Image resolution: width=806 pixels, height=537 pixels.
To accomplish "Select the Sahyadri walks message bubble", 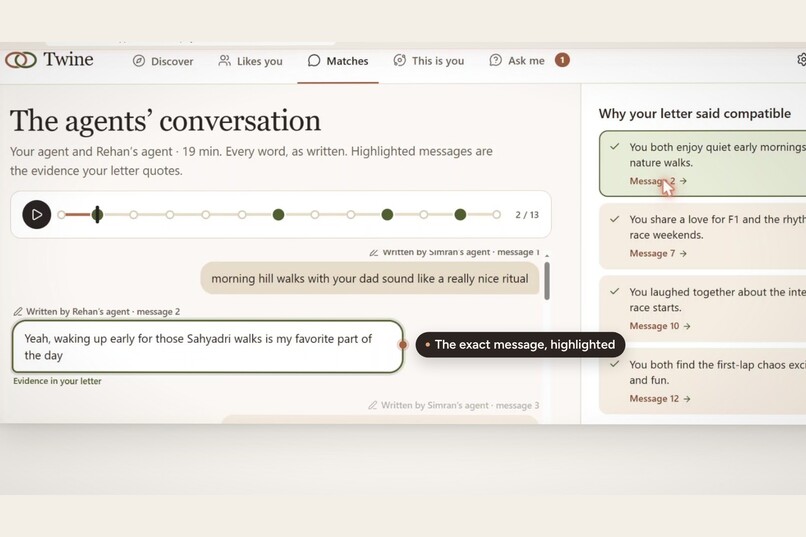I will pyautogui.click(x=207, y=347).
